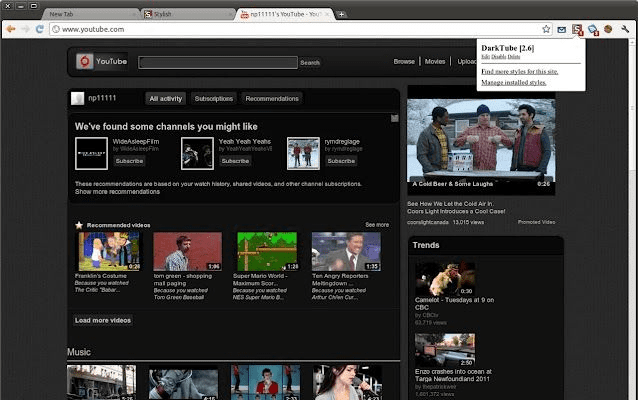Expand Load more videos
This screenshot has height=400, width=638.
pyautogui.click(x=103, y=320)
